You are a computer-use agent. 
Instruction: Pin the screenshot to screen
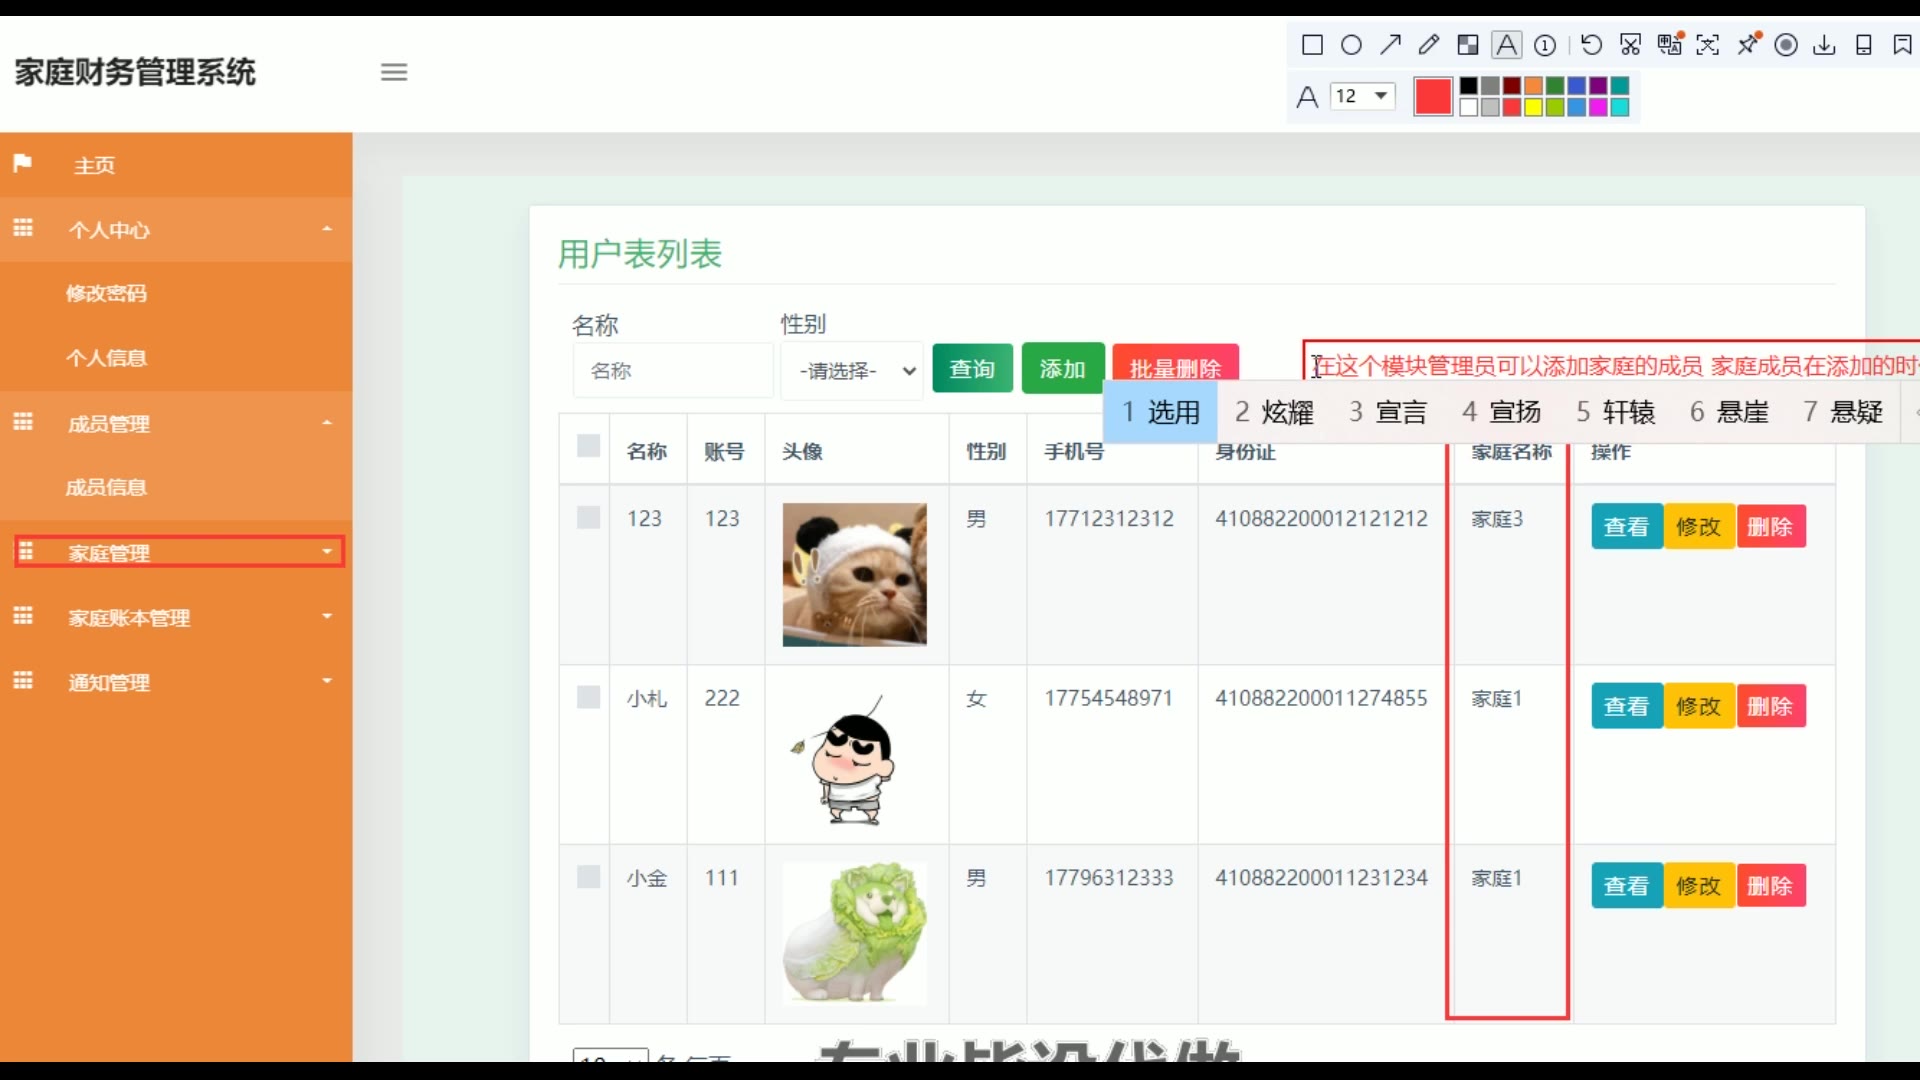(x=1748, y=45)
